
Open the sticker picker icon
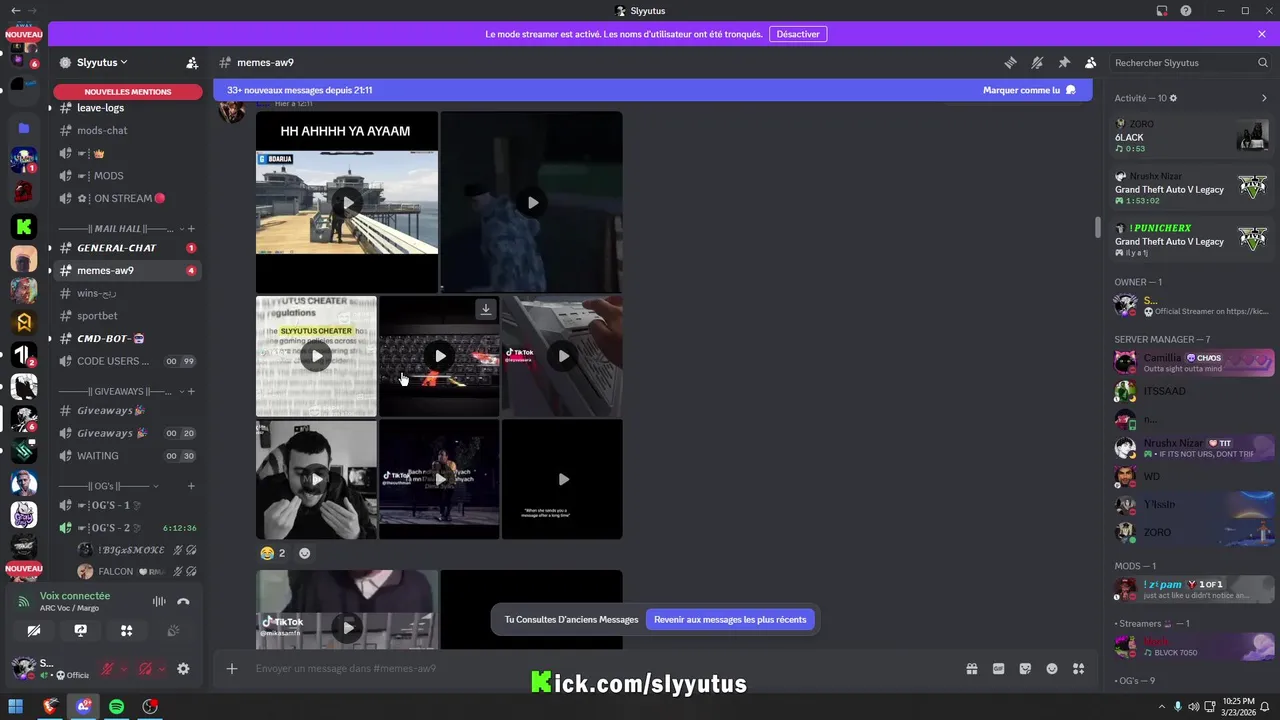(1025, 669)
